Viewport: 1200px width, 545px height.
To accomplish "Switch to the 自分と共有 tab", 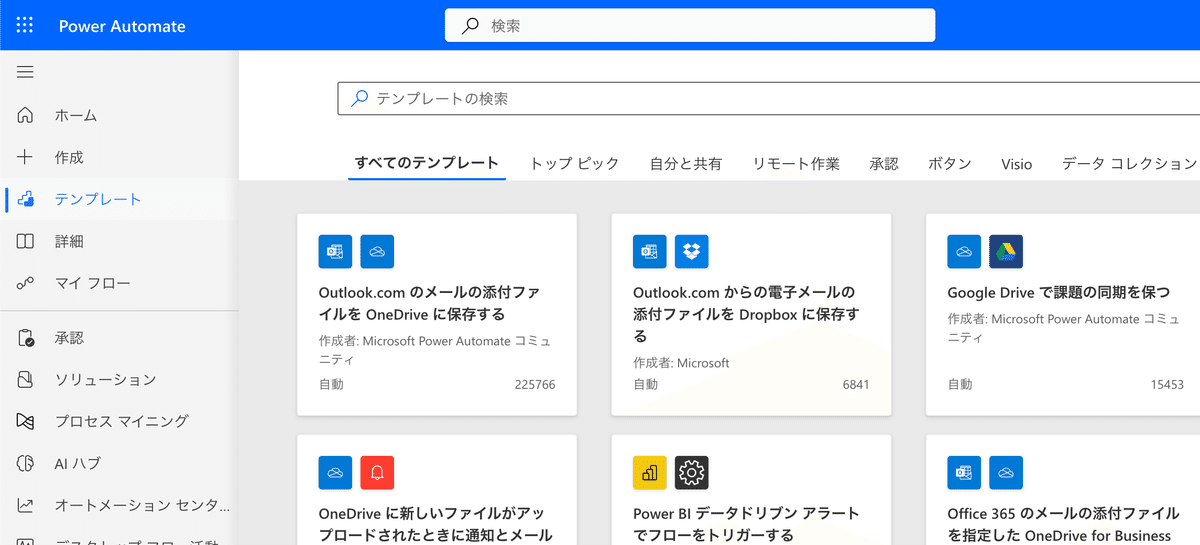I will (686, 163).
